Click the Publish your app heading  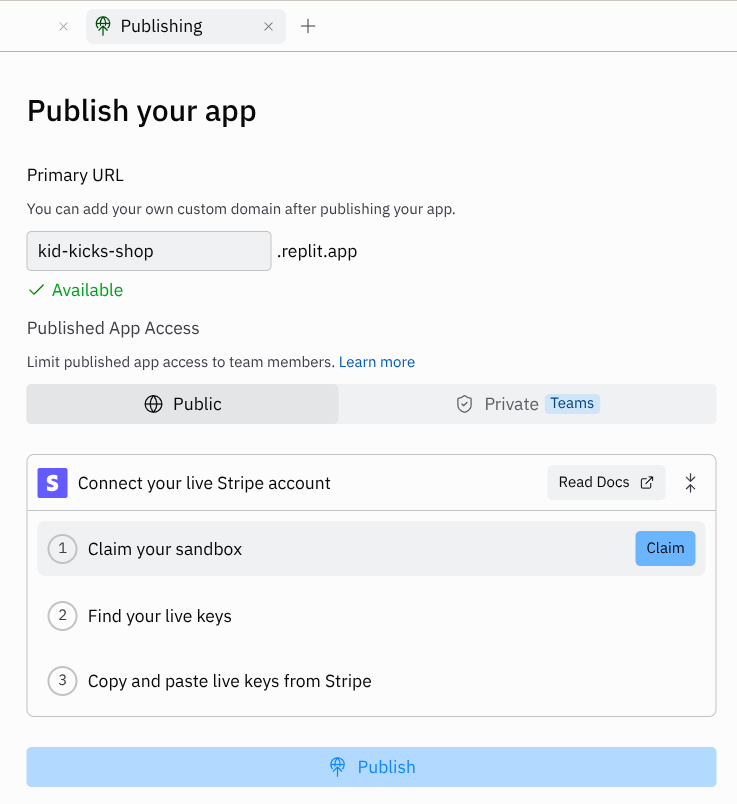coord(142,111)
